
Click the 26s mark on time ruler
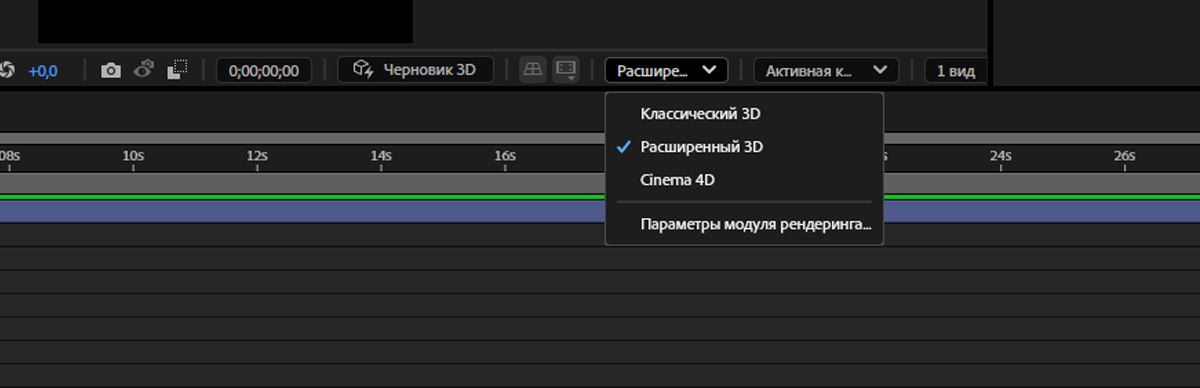coord(1124,156)
